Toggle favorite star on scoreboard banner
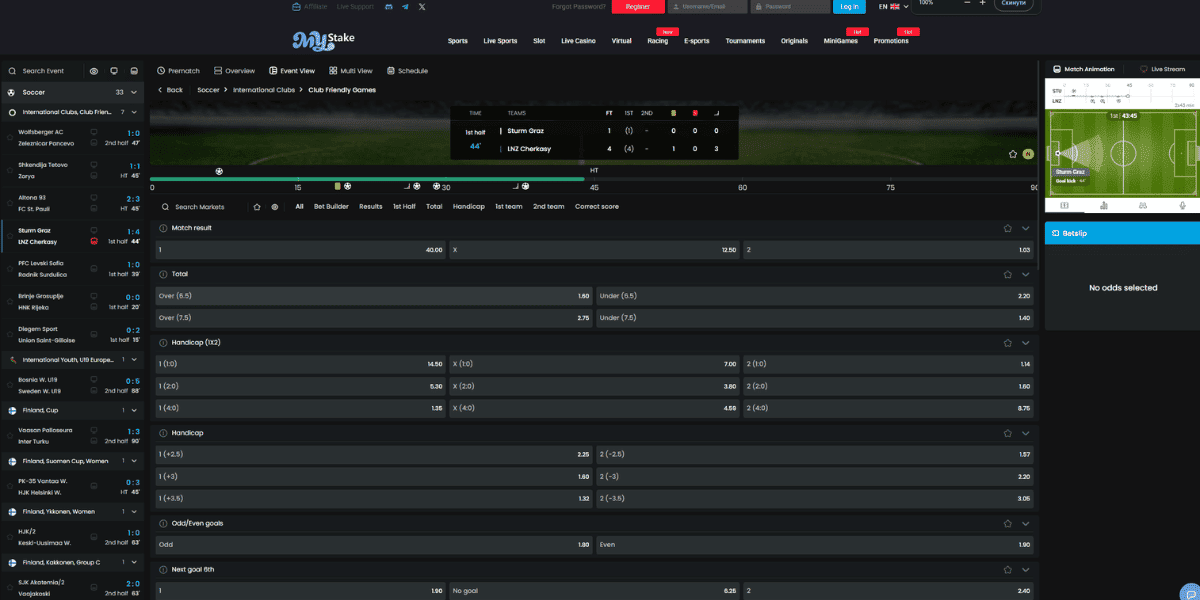Screen dimensions: 1200x600 pos(1012,154)
